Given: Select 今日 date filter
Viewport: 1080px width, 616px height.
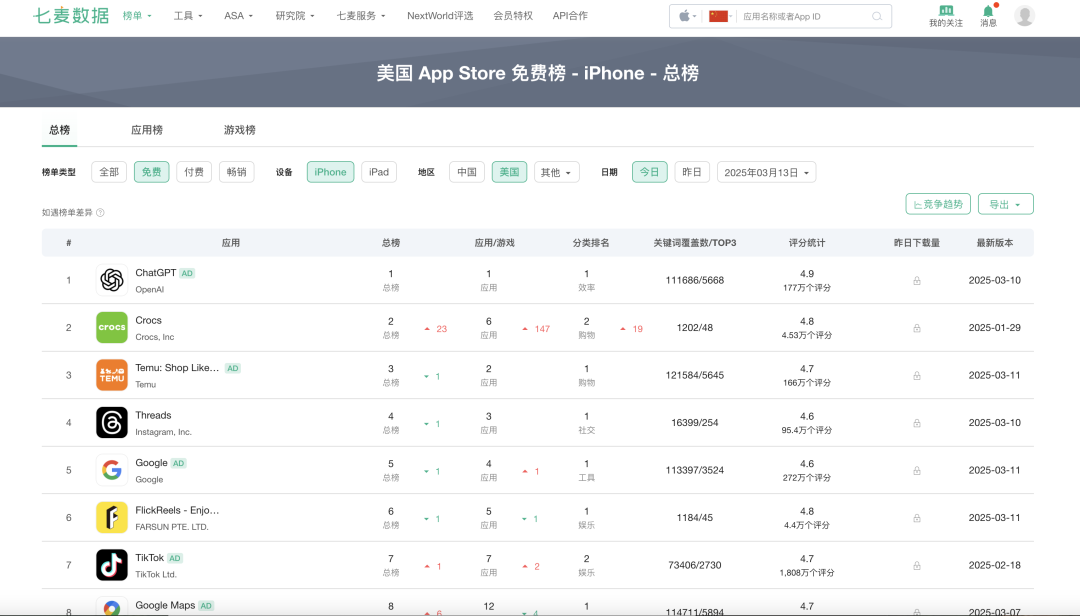Looking at the screenshot, I should (x=650, y=172).
